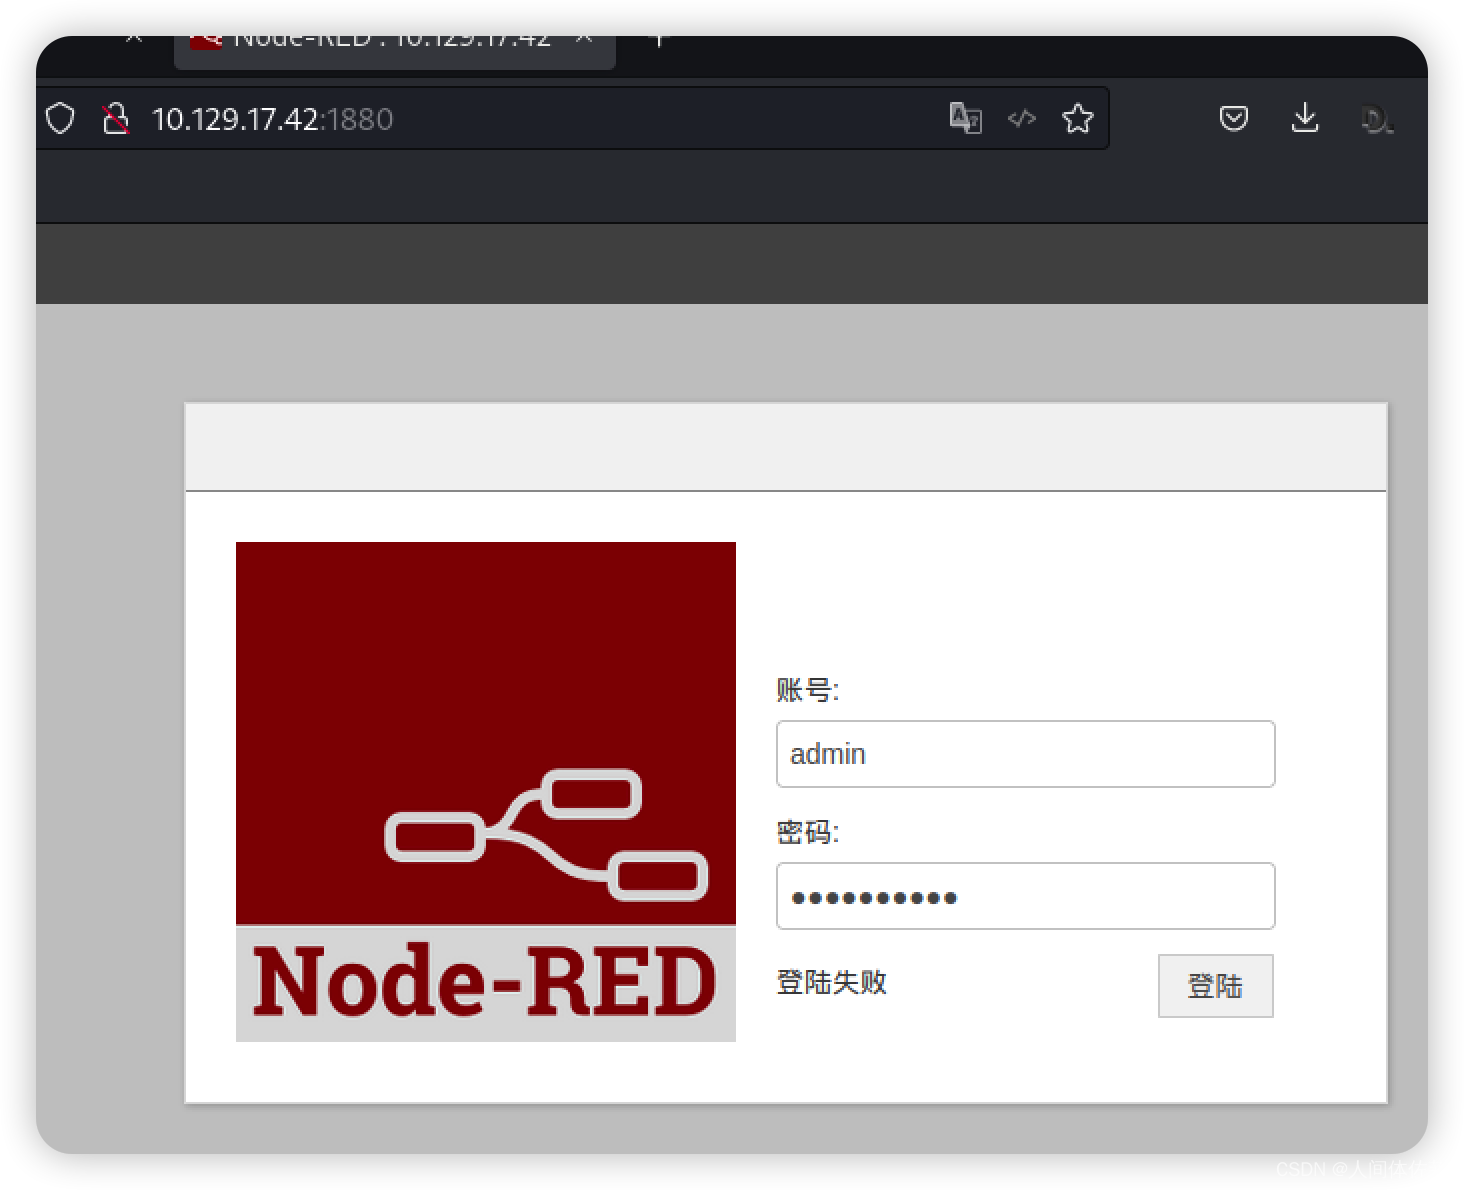
Task: Open the Pocket save icon
Action: click(1234, 119)
